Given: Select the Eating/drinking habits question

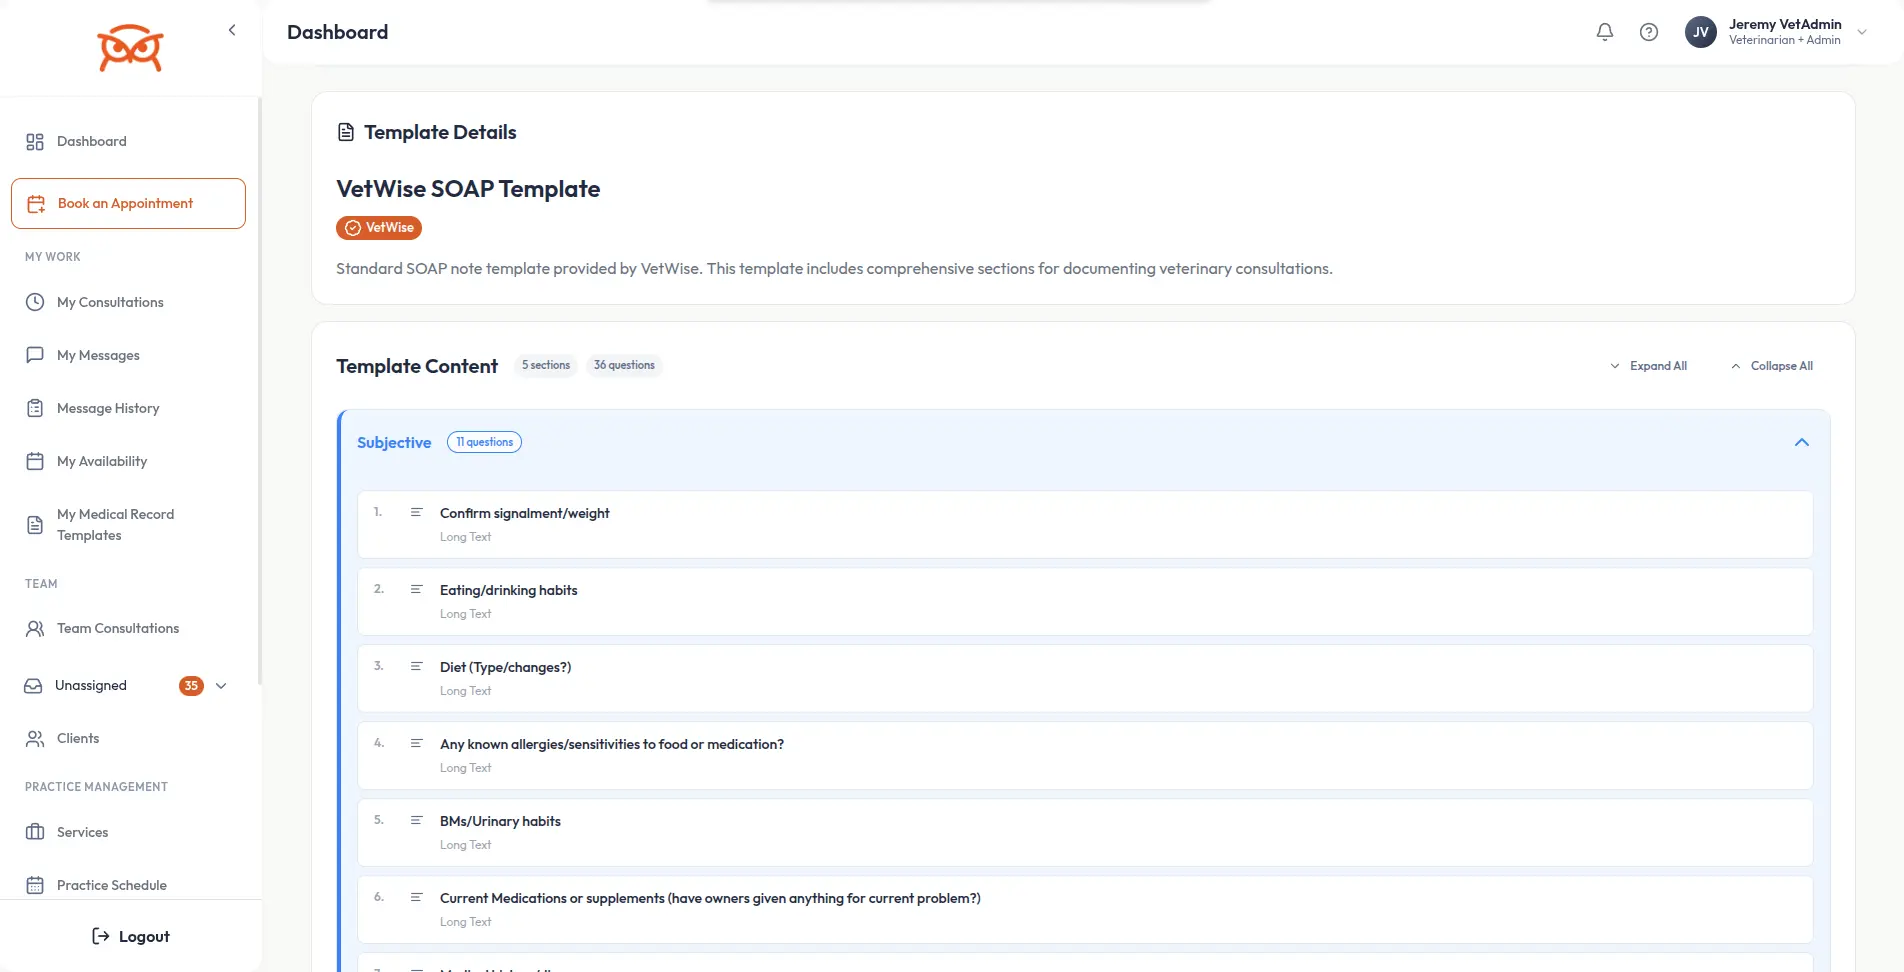Looking at the screenshot, I should pos(1085,601).
